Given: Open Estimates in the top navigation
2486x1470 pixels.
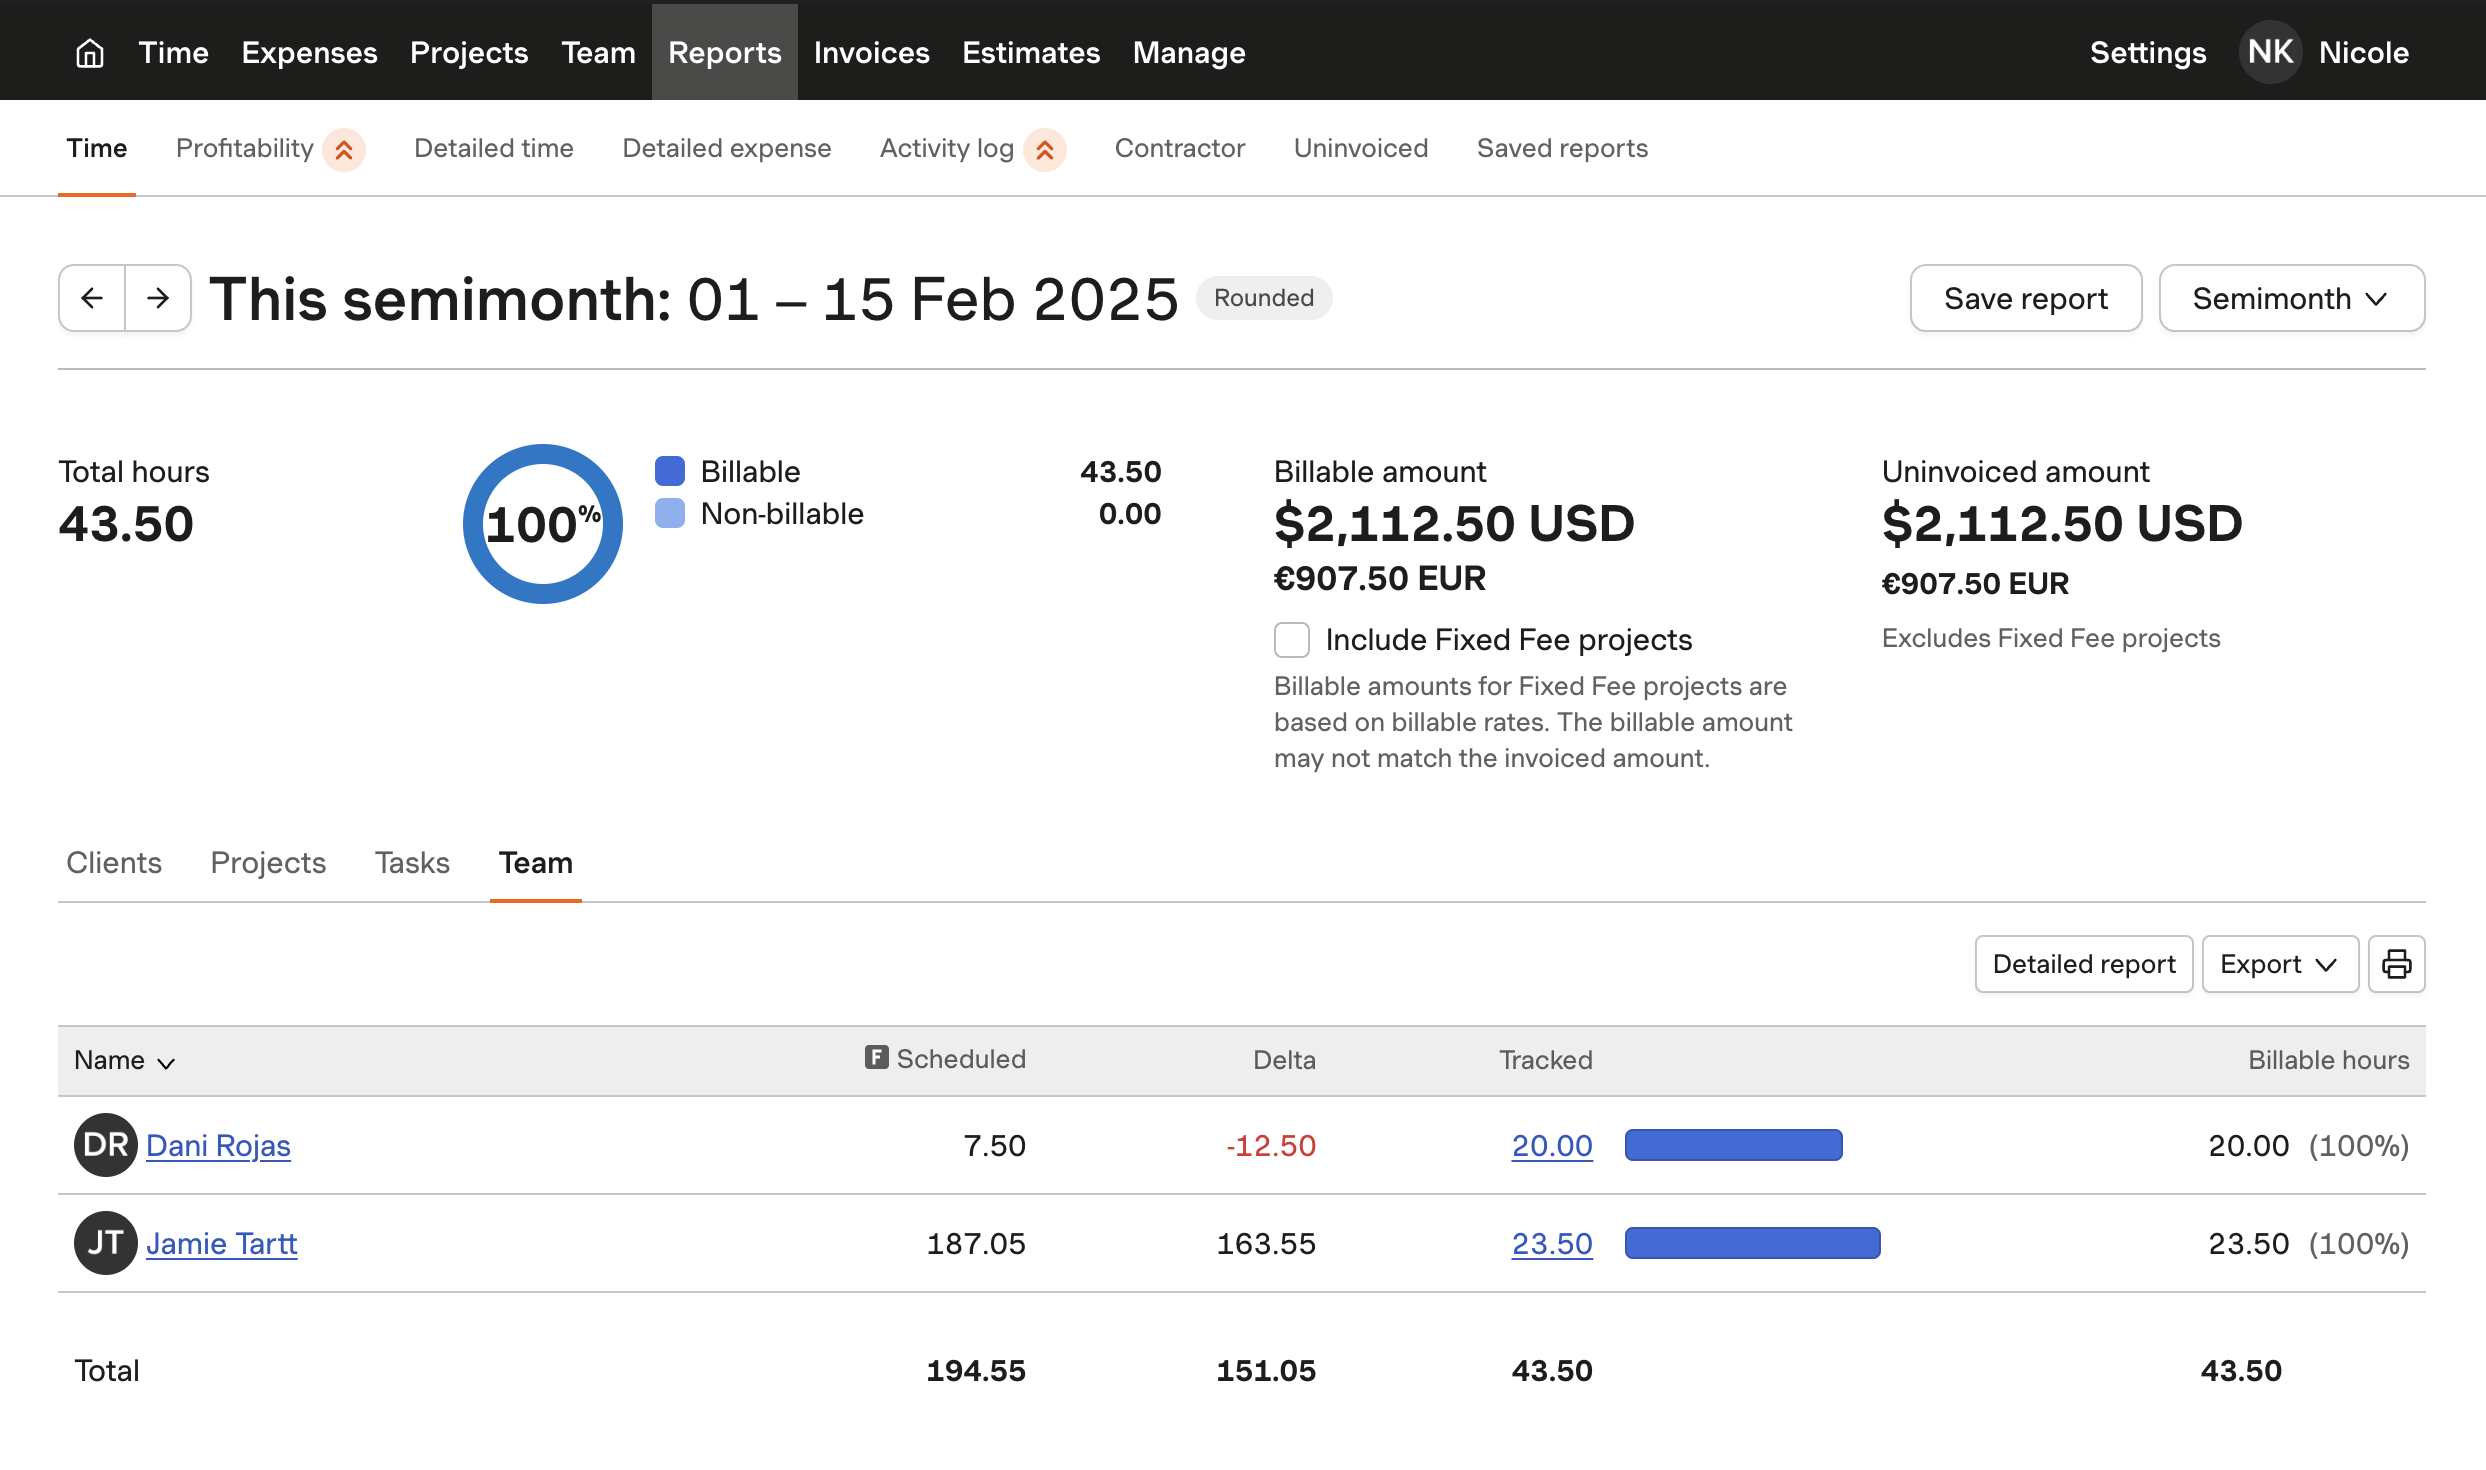Looking at the screenshot, I should point(1031,52).
